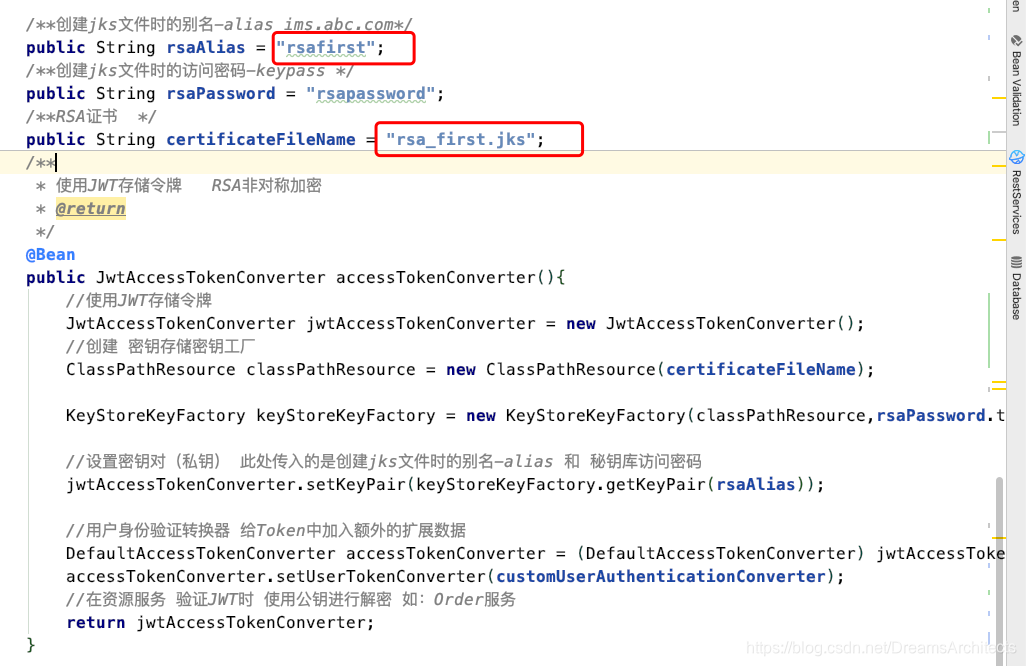Click the return keyword in the last statement
1026x666 pixels.
96,622
